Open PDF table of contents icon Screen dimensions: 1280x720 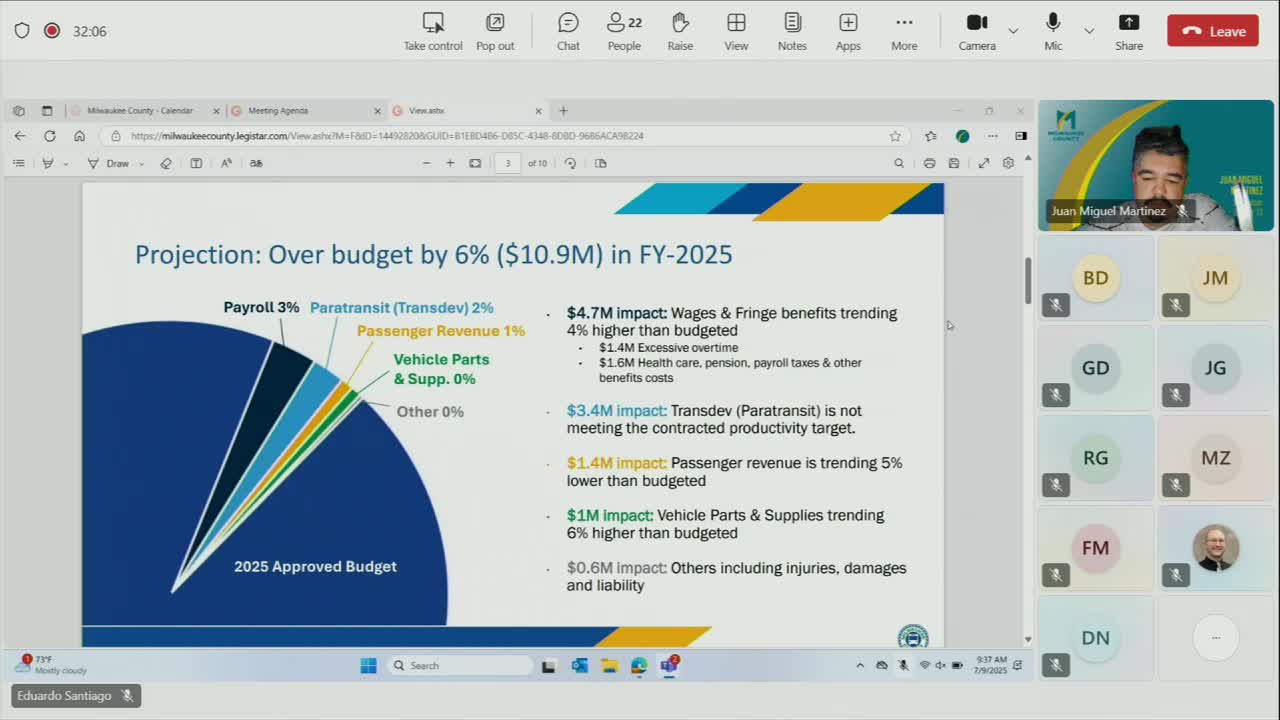tap(18, 163)
